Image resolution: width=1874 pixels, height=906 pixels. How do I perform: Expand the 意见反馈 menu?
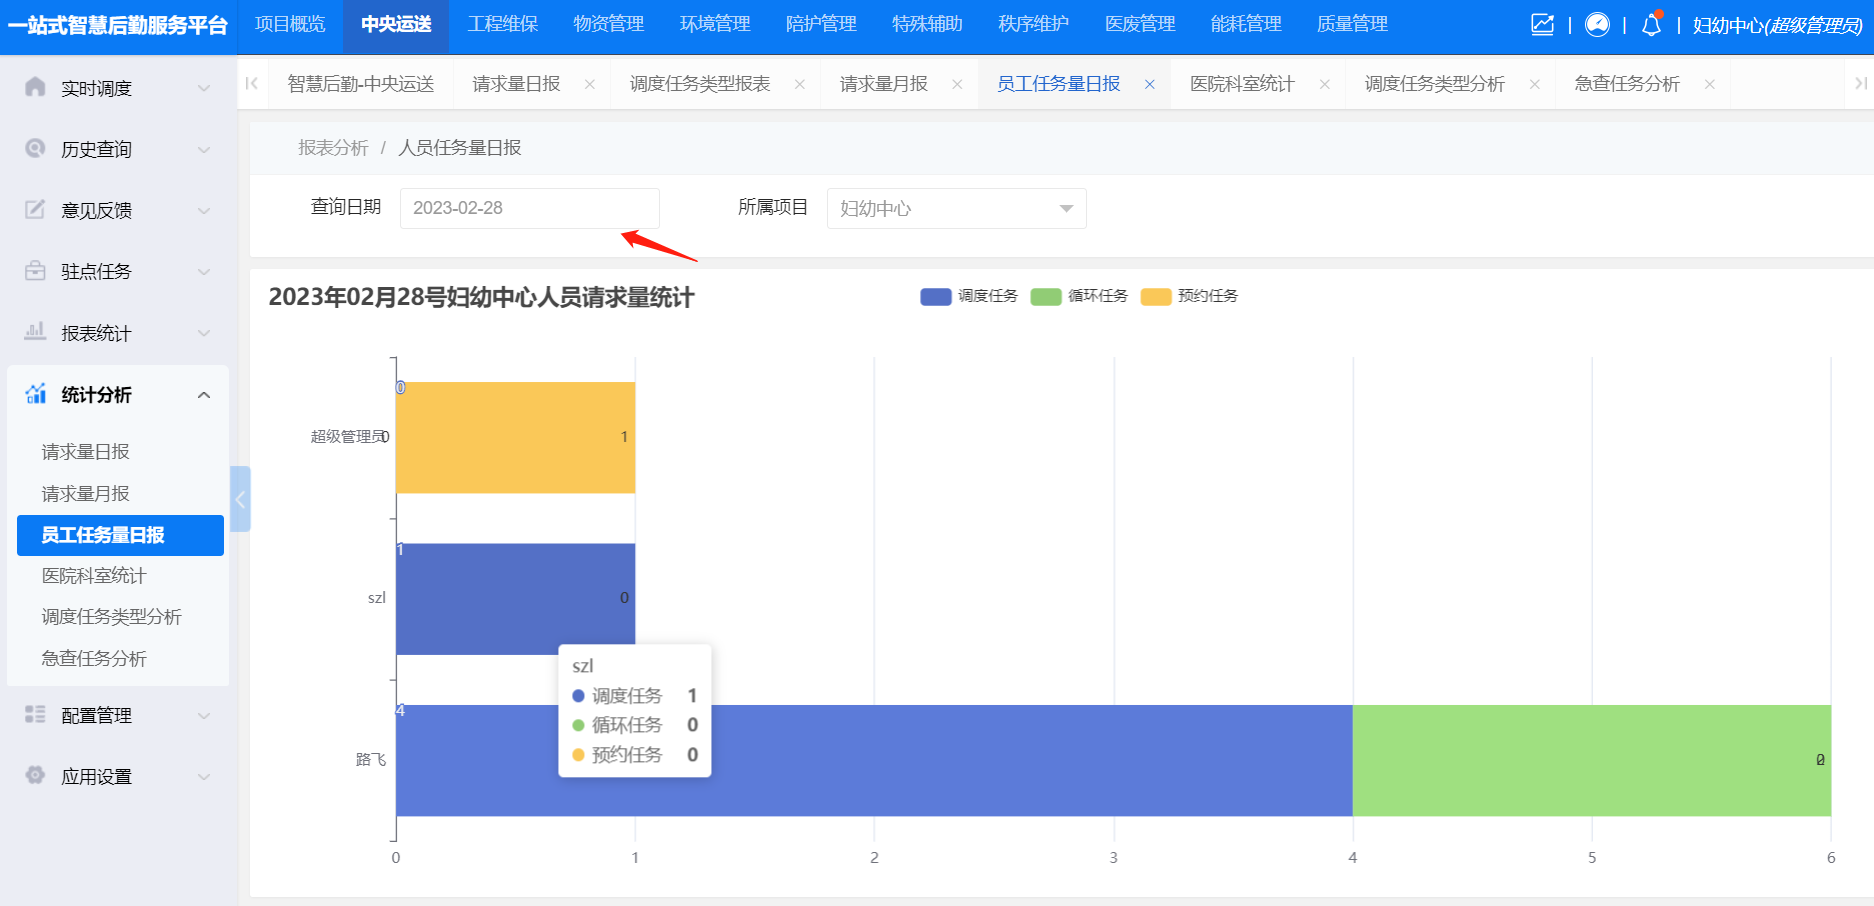pos(204,210)
